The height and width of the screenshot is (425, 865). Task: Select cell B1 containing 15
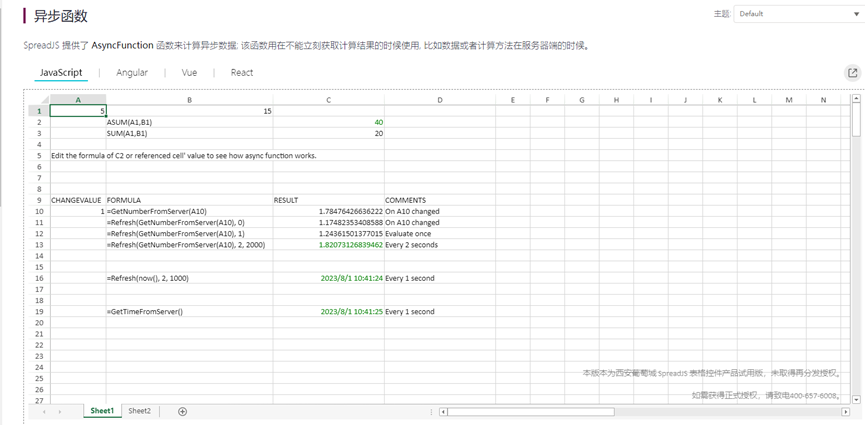[x=189, y=111]
